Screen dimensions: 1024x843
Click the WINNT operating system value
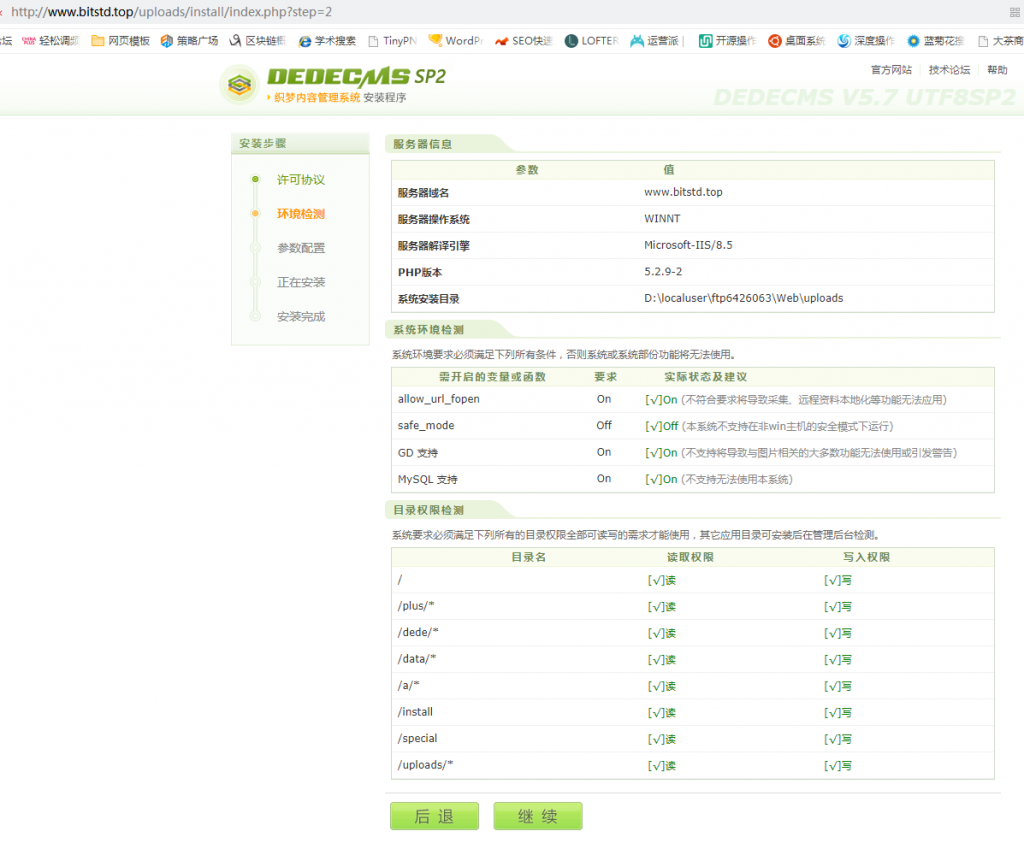[x=662, y=219]
